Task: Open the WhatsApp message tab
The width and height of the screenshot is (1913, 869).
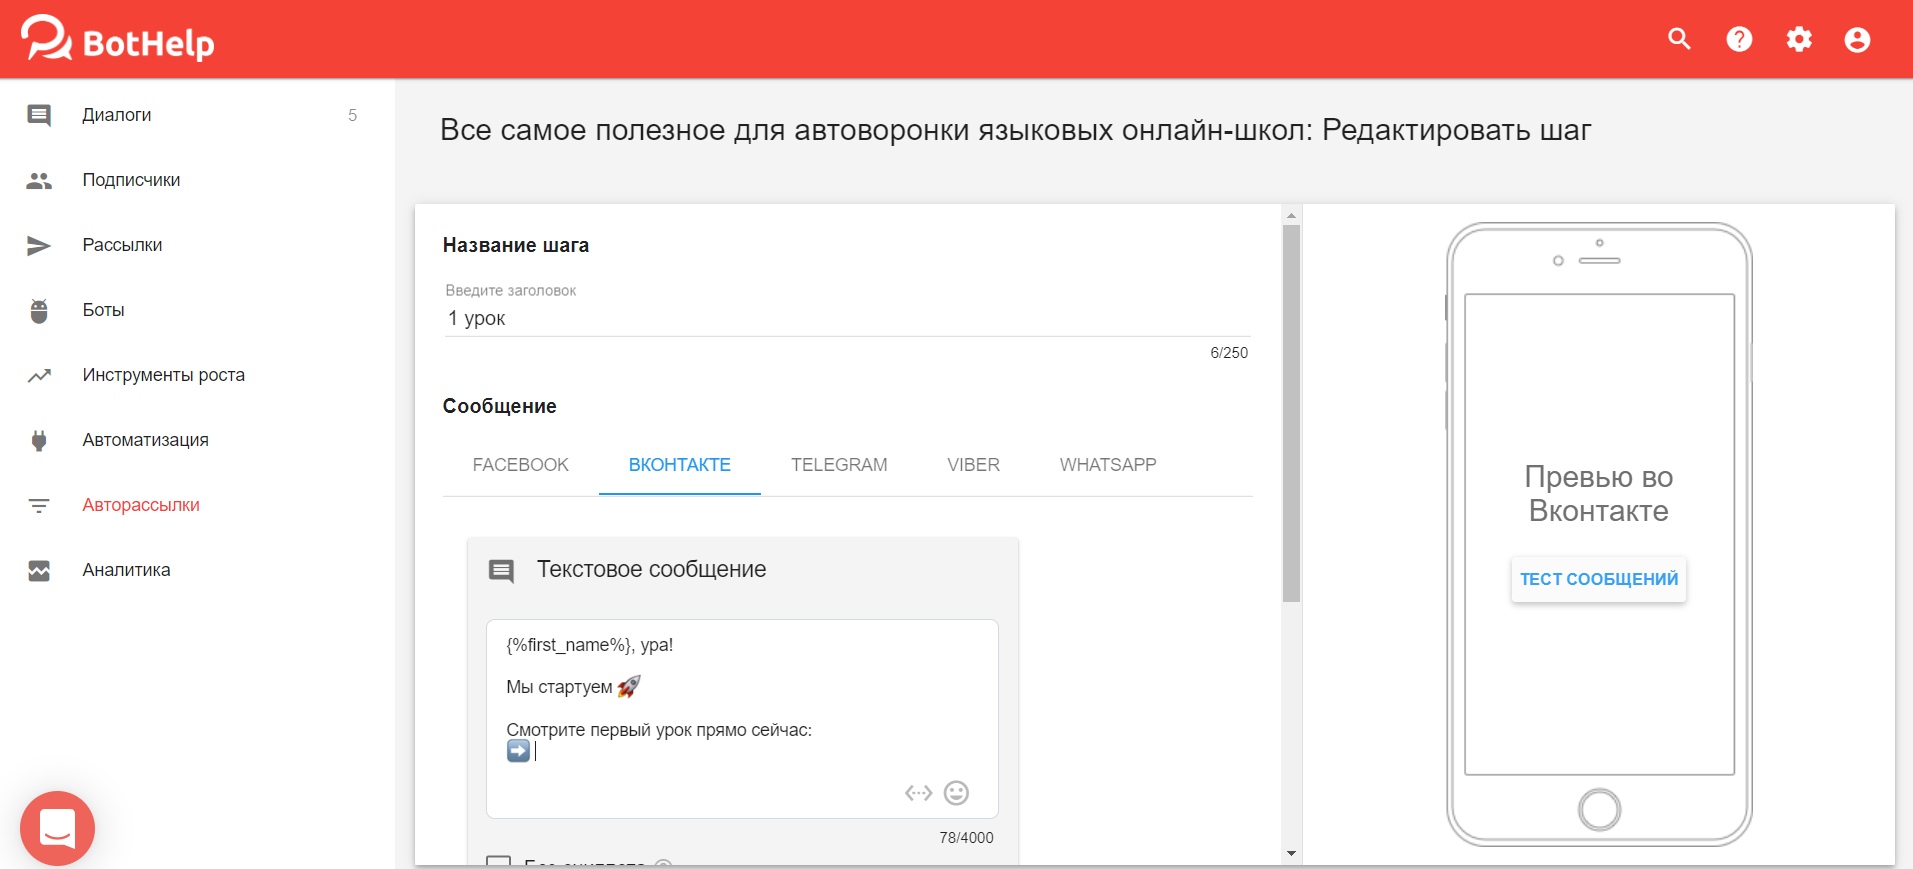Action: [1107, 465]
